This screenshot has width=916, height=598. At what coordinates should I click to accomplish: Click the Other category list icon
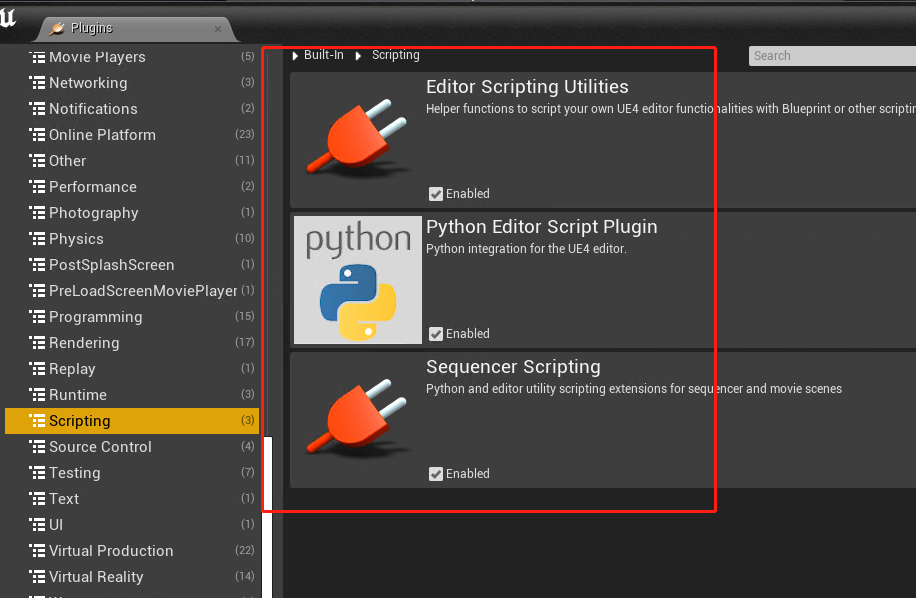[x=37, y=161]
